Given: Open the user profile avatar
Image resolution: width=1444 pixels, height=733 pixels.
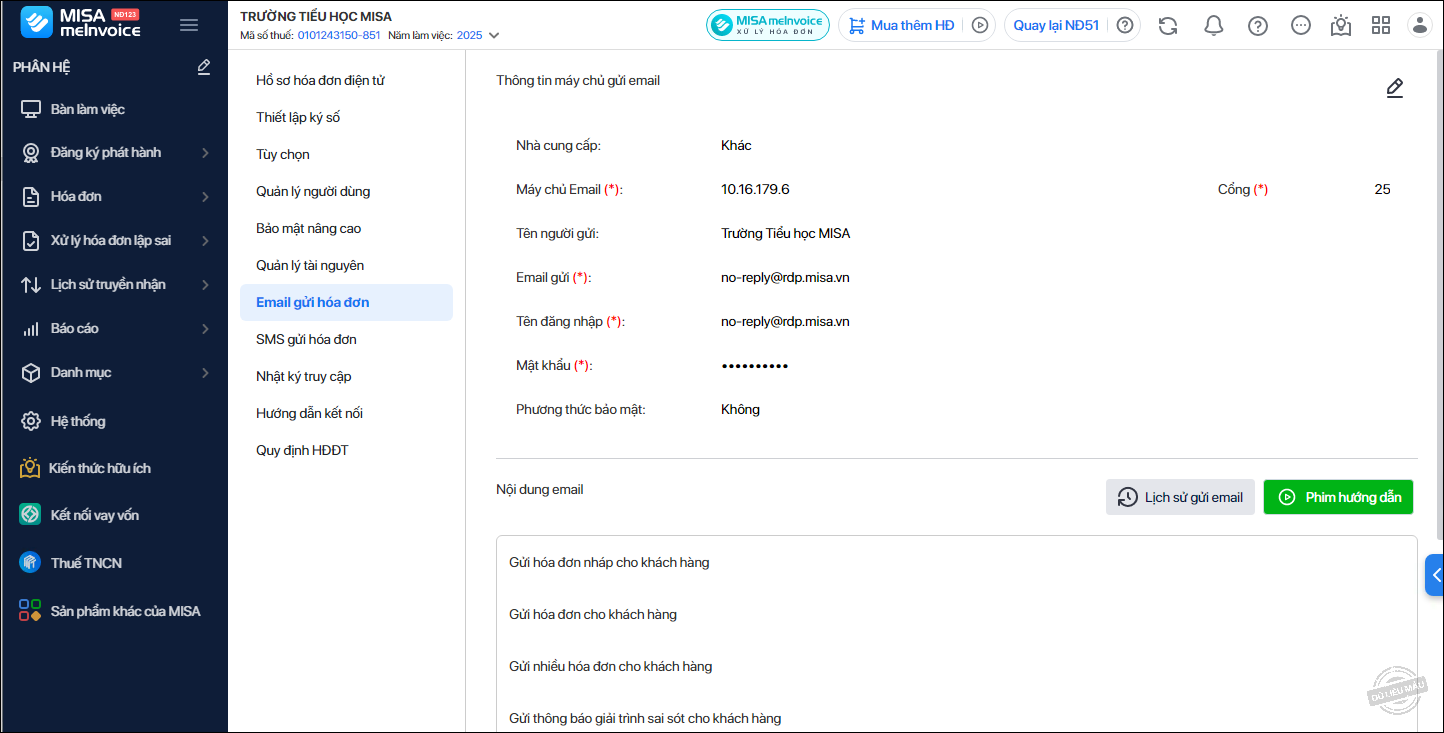Looking at the screenshot, I should tap(1419, 25).
